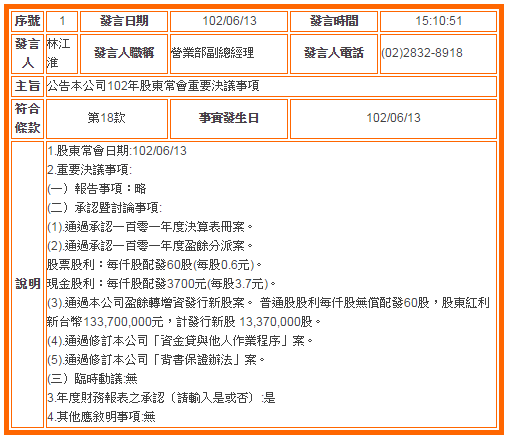The height and width of the screenshot is (438, 508).
Task: Select the time value 15:10:51
Action: pos(438,21)
